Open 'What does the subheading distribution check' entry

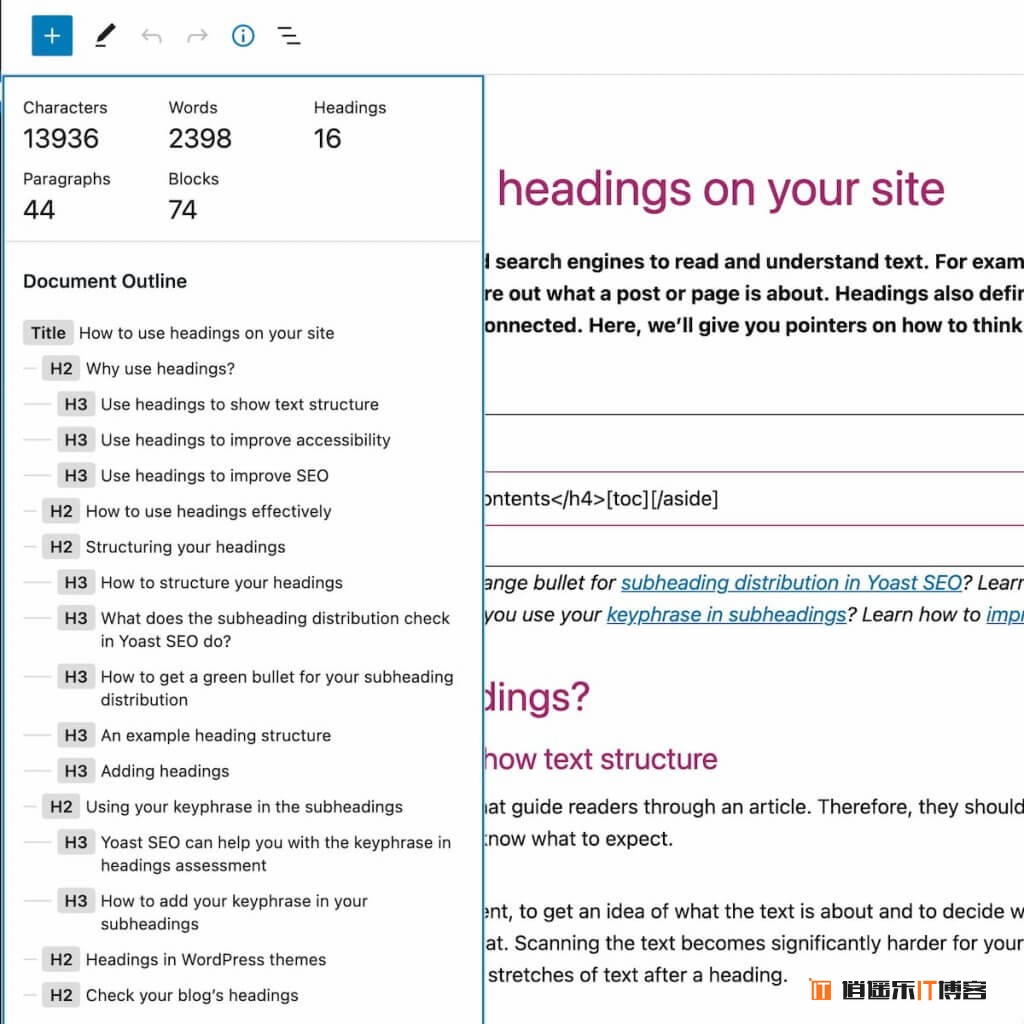pos(253,629)
